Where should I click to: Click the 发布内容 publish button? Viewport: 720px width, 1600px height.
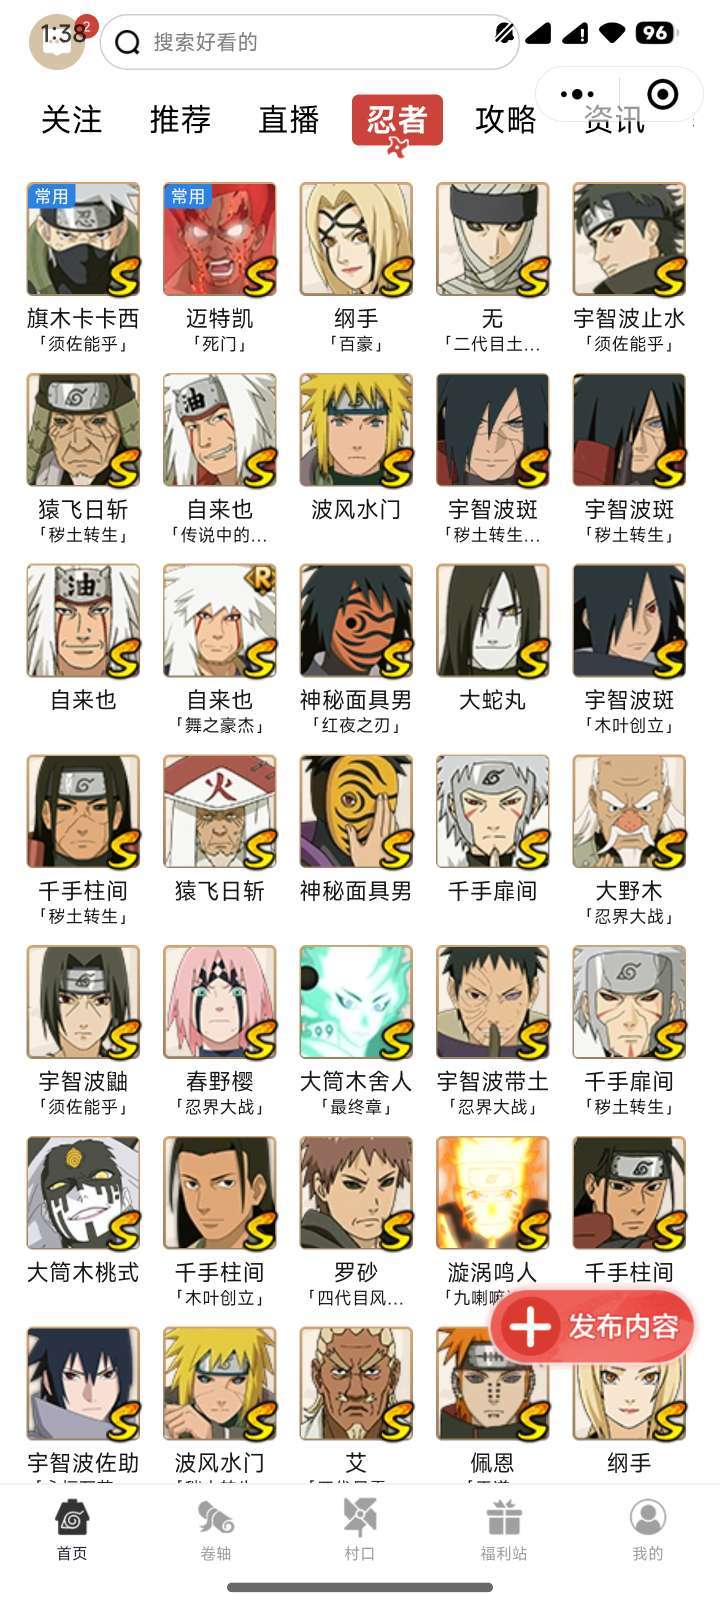point(593,1327)
